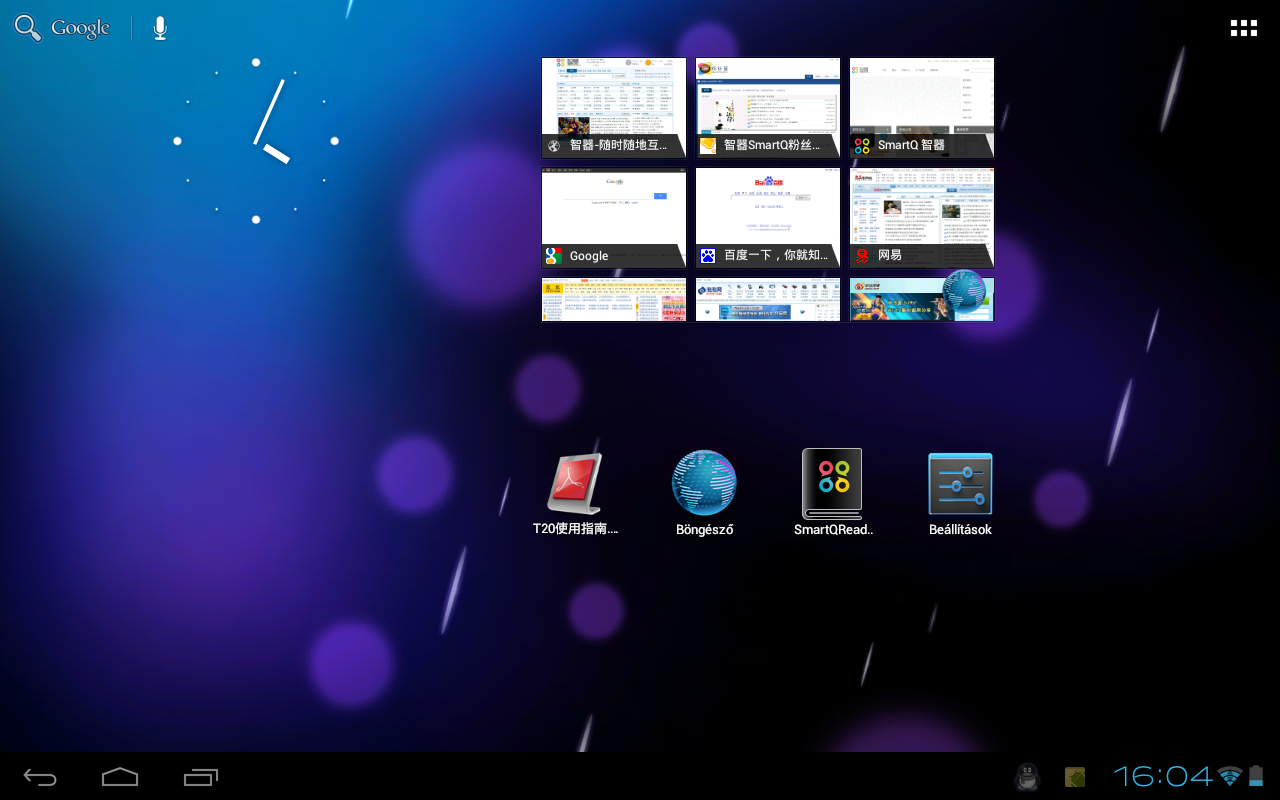Open the SmartQReader app

point(833,493)
